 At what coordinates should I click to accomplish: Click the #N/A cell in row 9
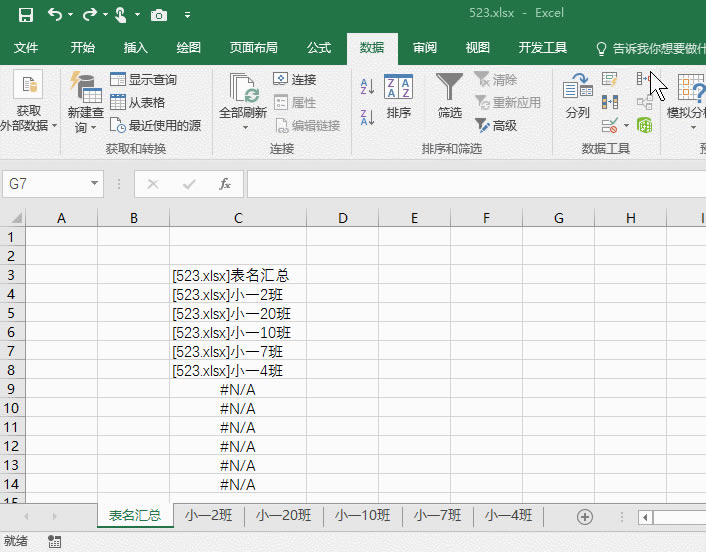pyautogui.click(x=238, y=389)
